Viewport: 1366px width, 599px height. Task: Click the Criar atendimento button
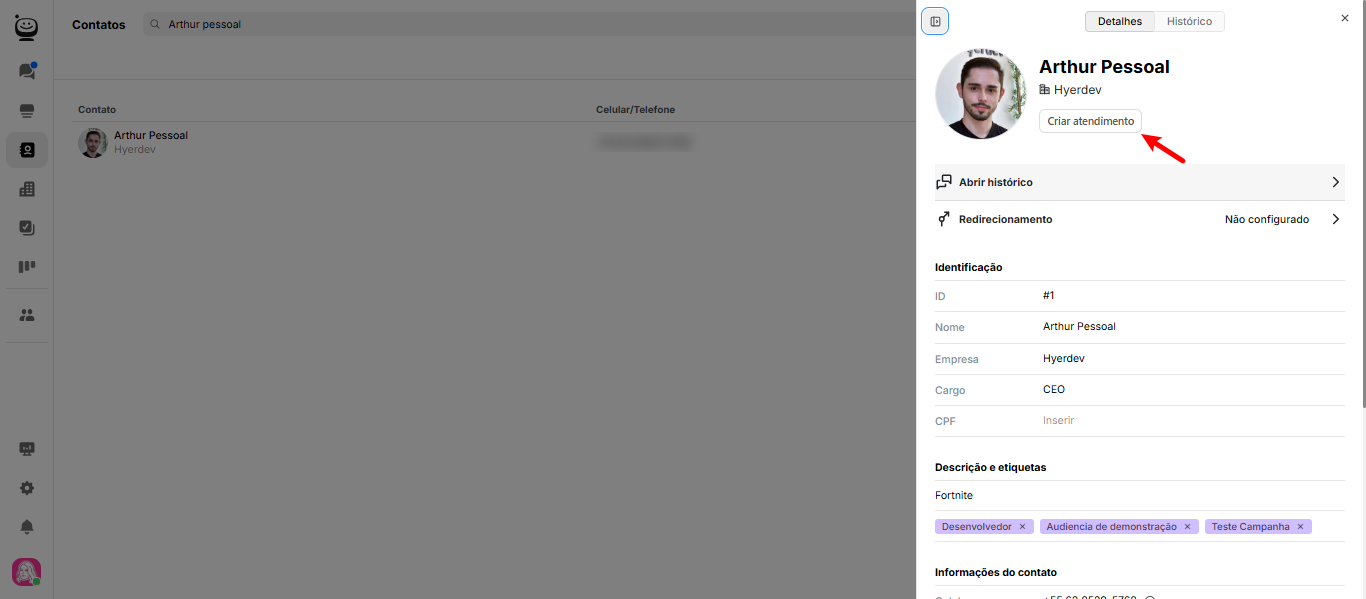point(1090,121)
